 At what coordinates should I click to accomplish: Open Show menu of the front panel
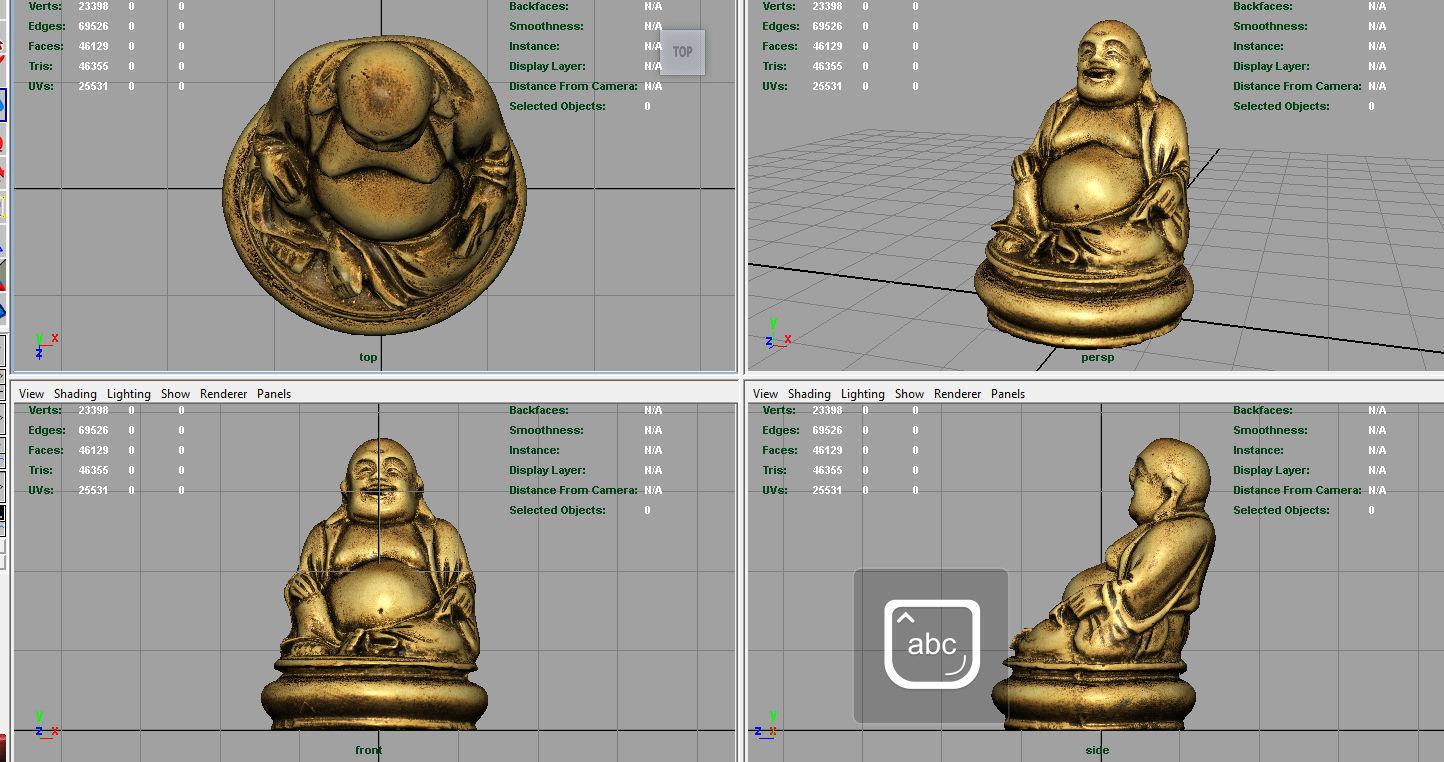click(175, 394)
